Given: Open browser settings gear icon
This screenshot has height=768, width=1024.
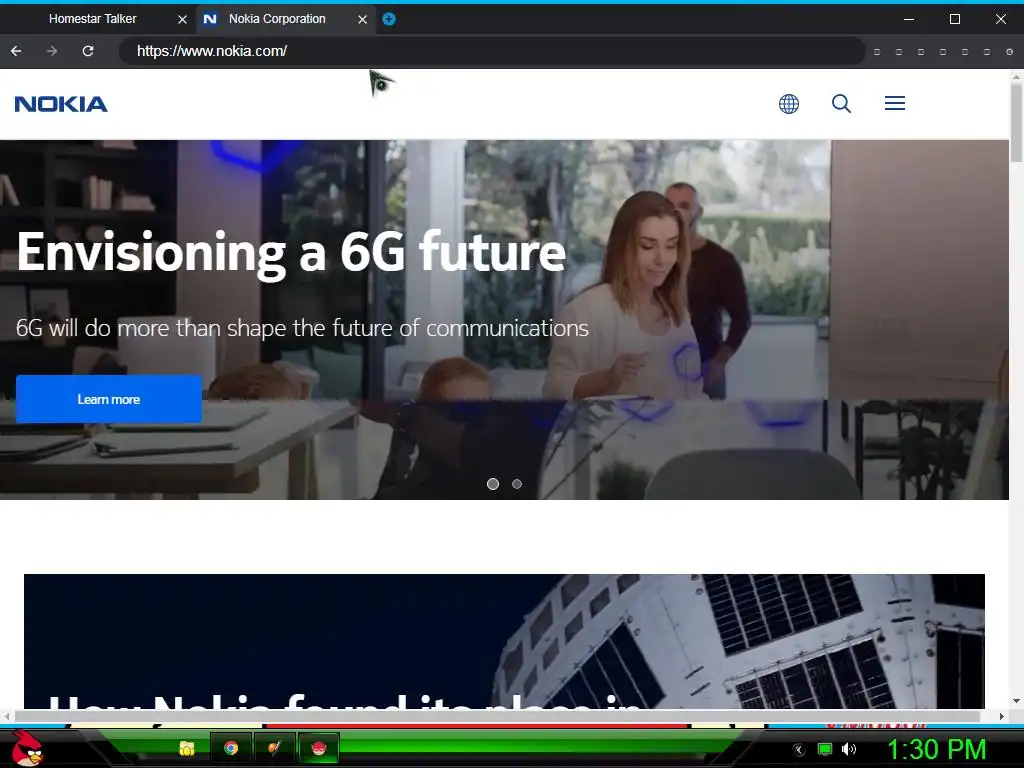Looking at the screenshot, I should tap(1009, 52).
